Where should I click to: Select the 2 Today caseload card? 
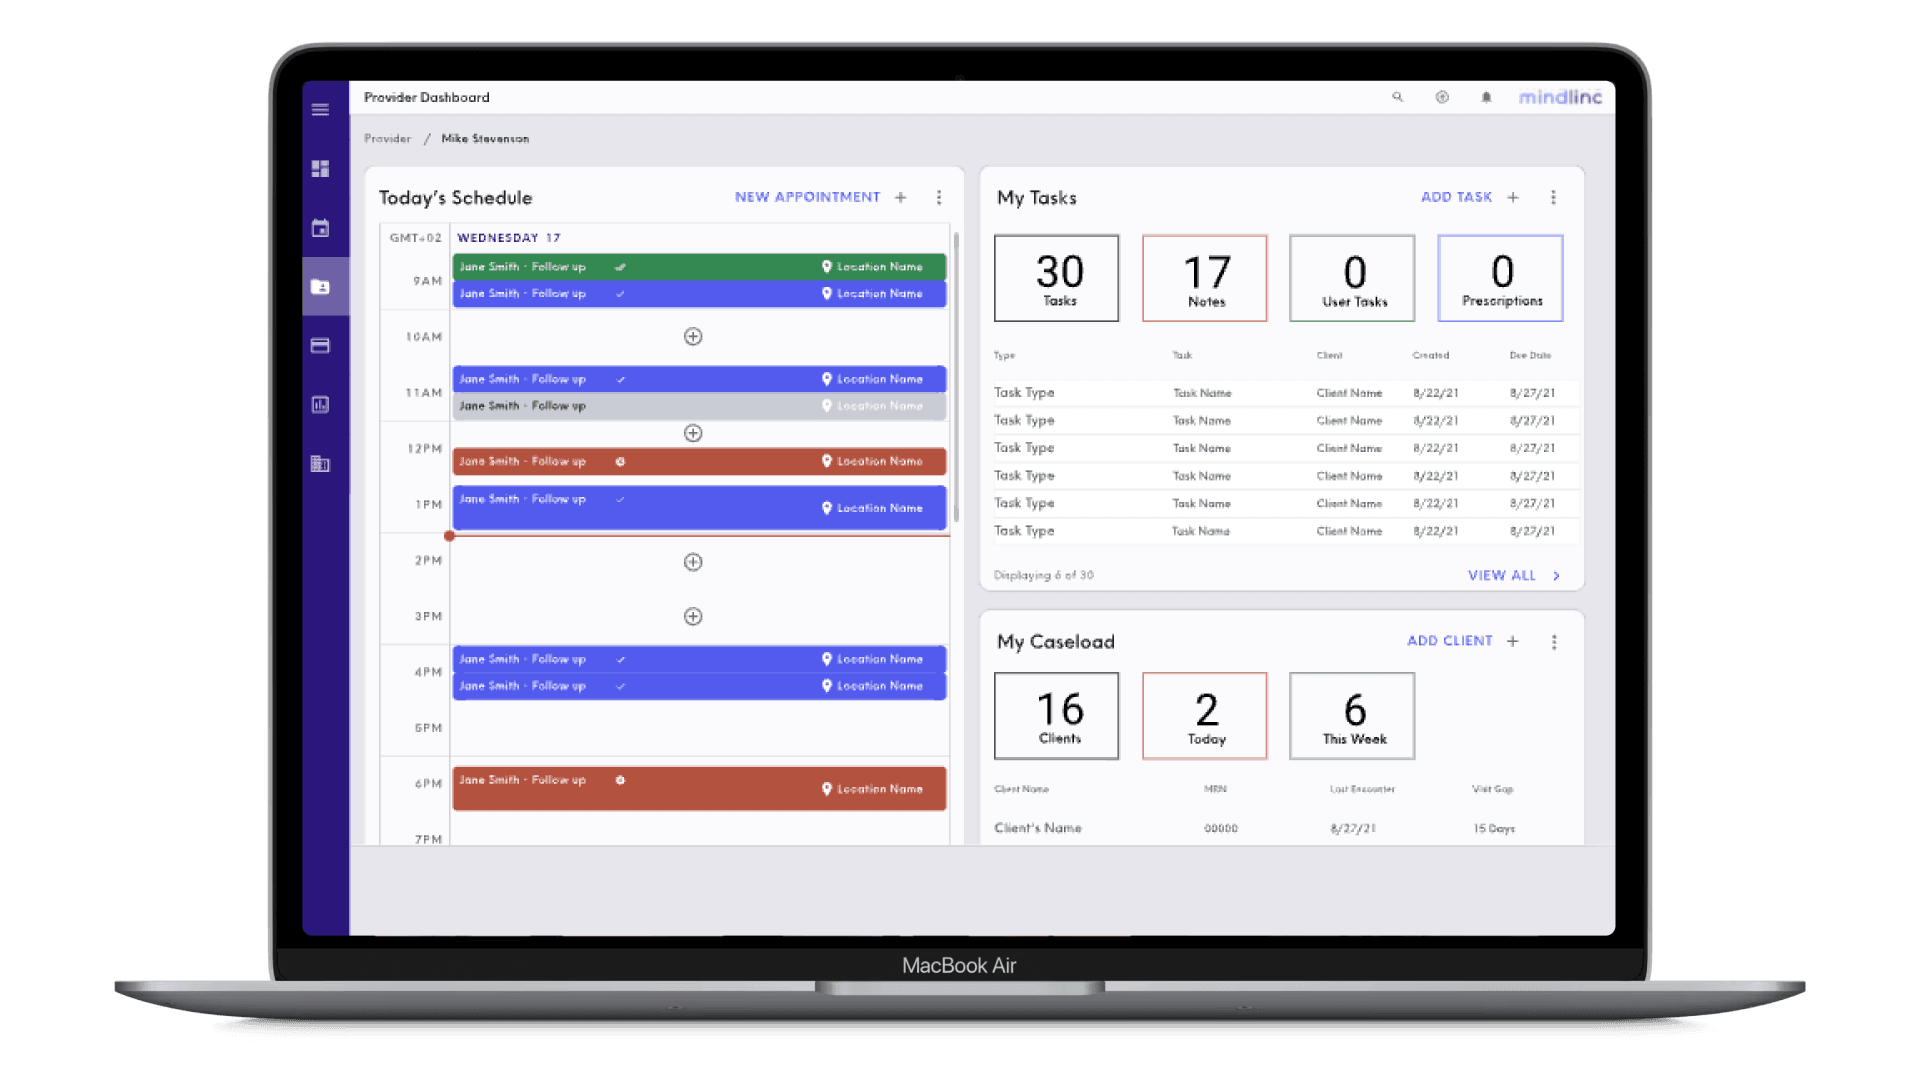(1205, 716)
